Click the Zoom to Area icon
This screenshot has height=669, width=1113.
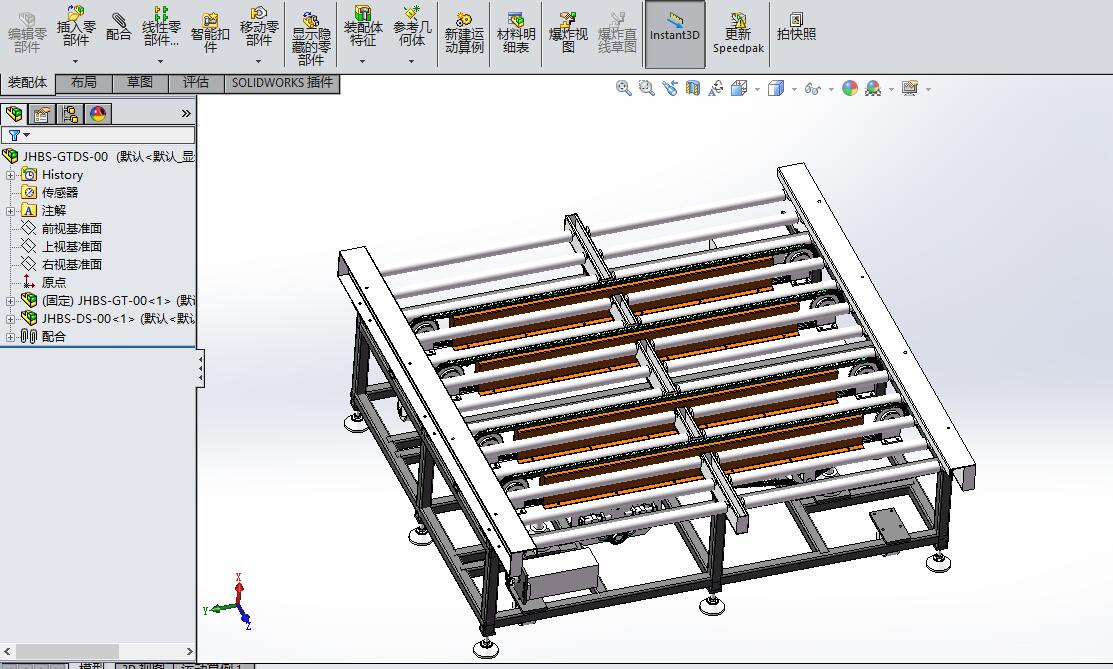click(646, 88)
